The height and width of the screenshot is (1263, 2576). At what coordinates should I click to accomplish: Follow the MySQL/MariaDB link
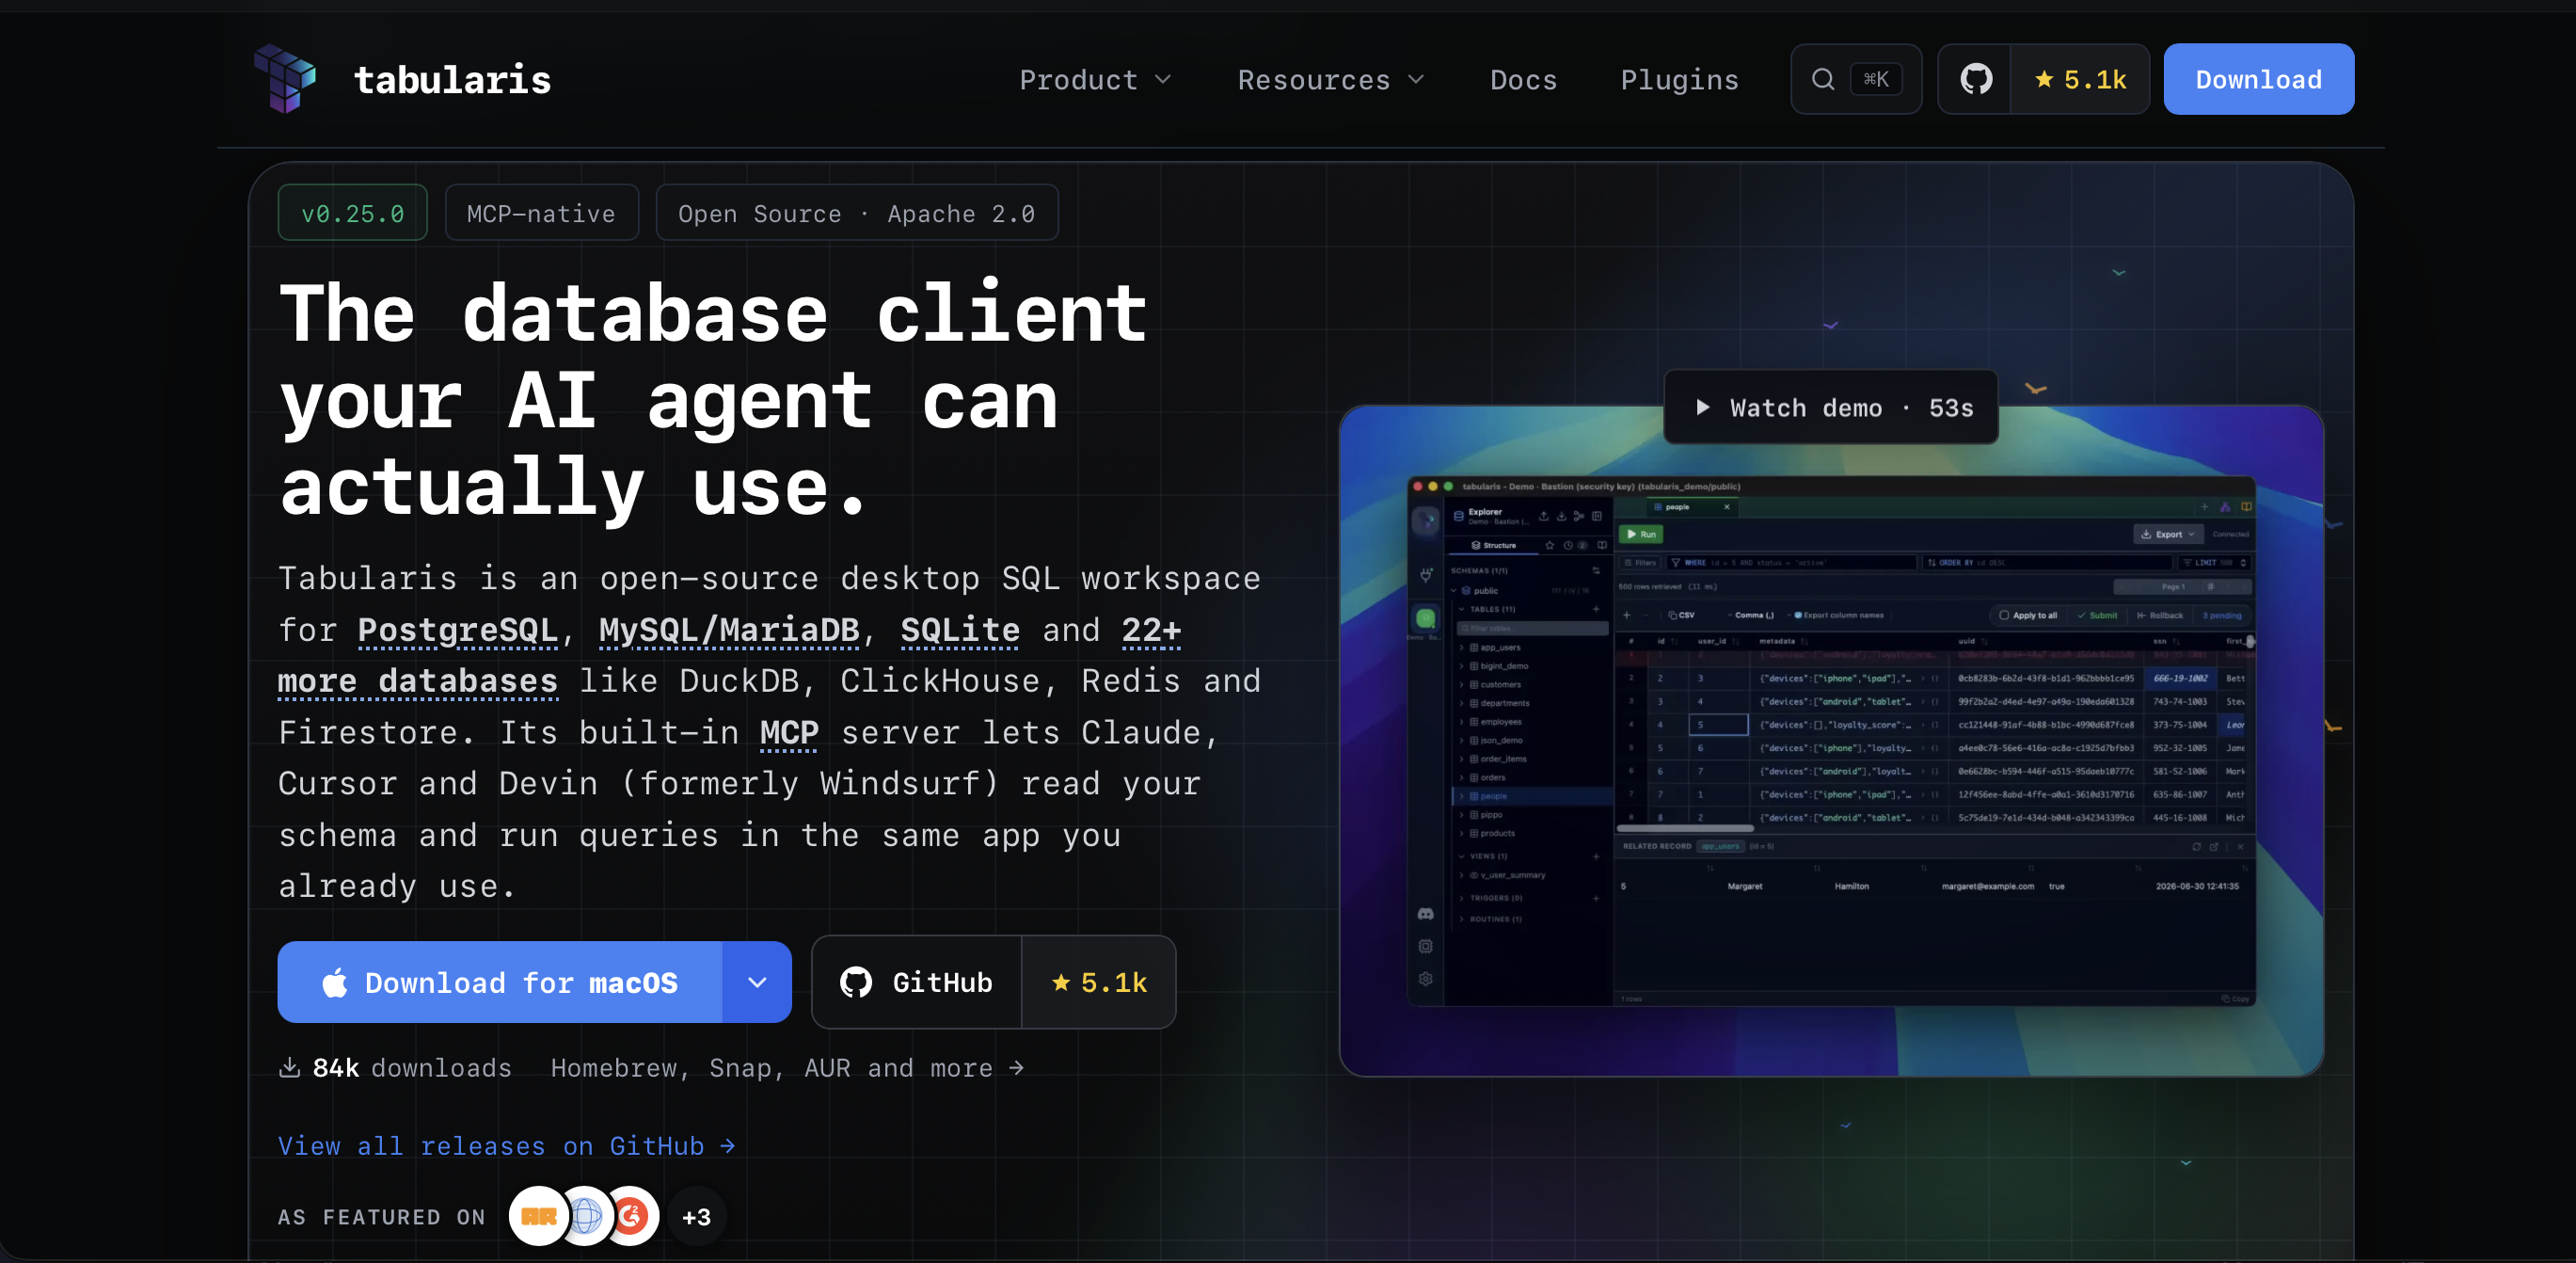729,630
